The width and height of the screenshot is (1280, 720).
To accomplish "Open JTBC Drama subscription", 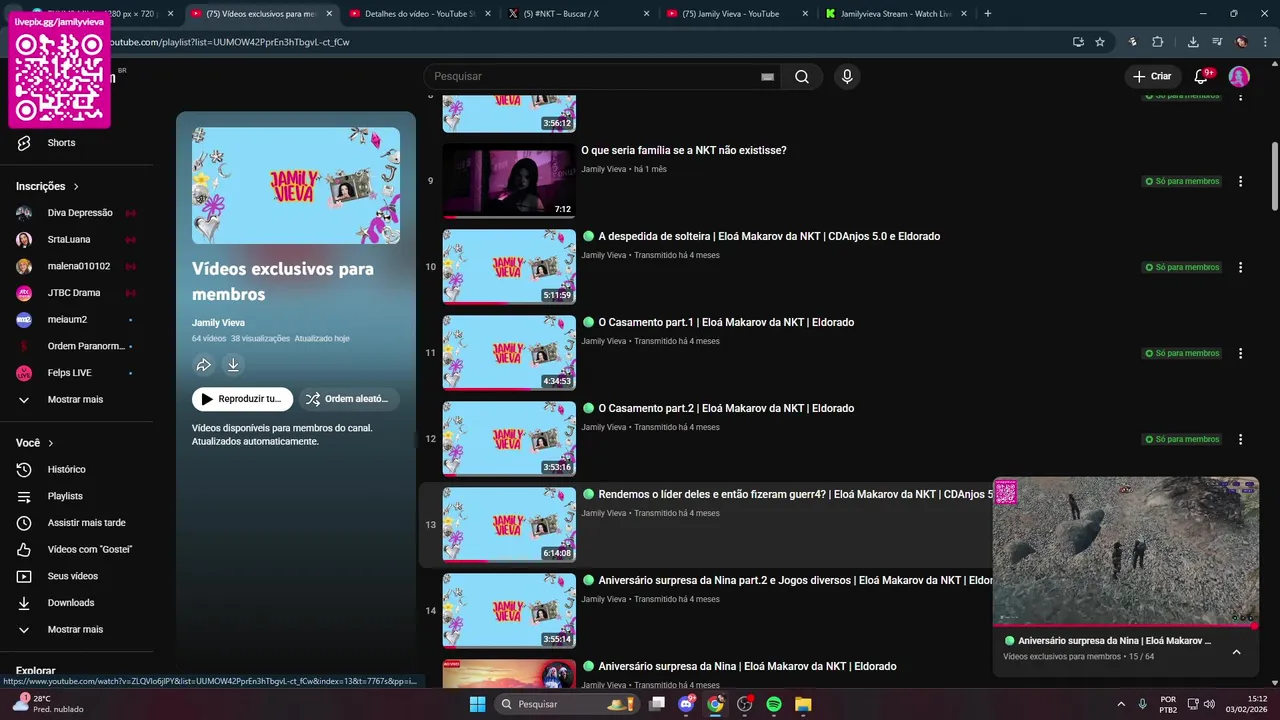I will 76,293.
